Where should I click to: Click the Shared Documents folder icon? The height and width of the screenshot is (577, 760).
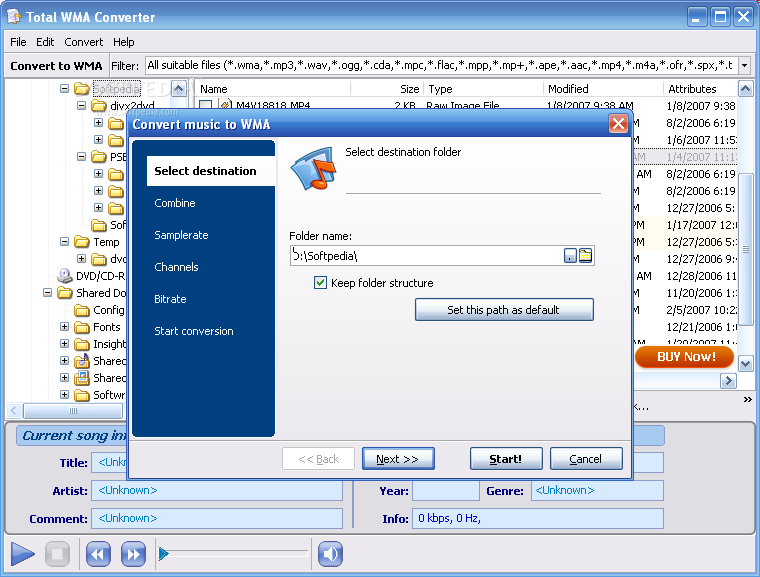(65, 293)
